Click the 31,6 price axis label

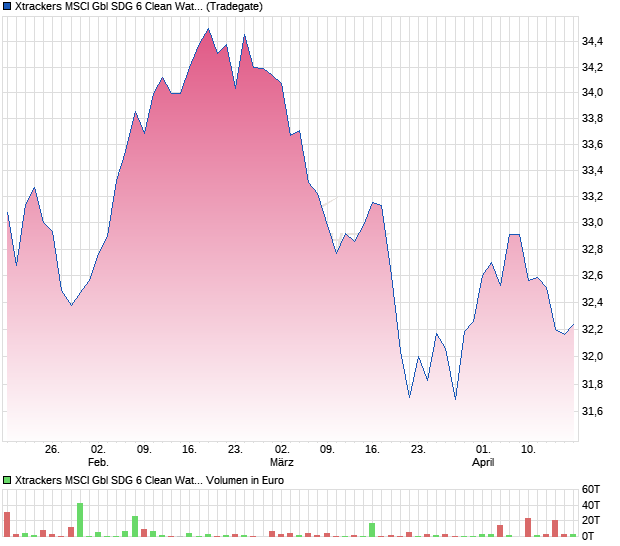pyautogui.click(x=592, y=412)
